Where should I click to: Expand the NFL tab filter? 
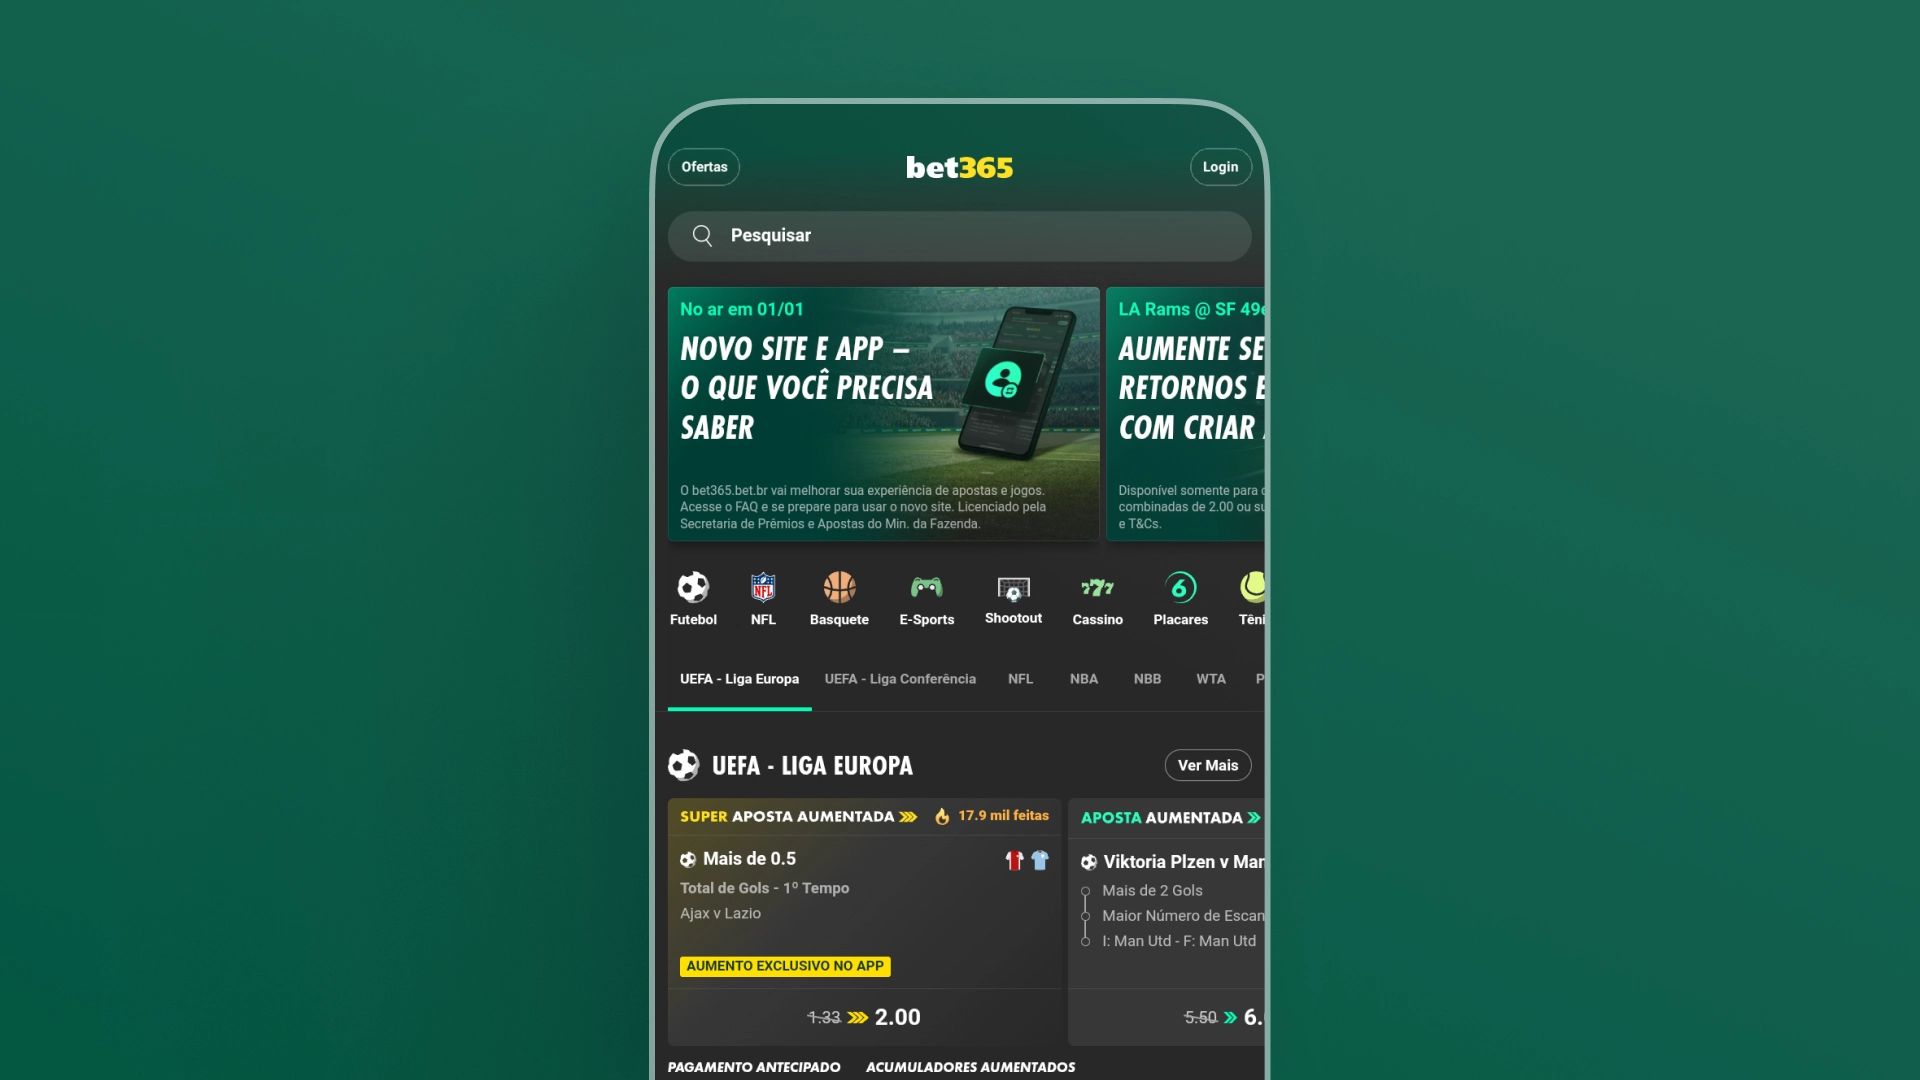click(x=1019, y=678)
